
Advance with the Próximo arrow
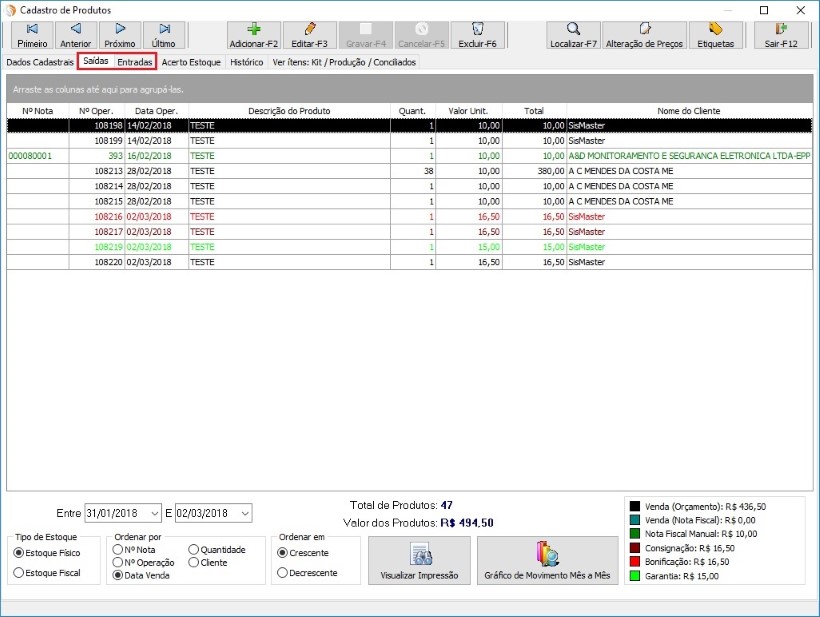click(120, 35)
